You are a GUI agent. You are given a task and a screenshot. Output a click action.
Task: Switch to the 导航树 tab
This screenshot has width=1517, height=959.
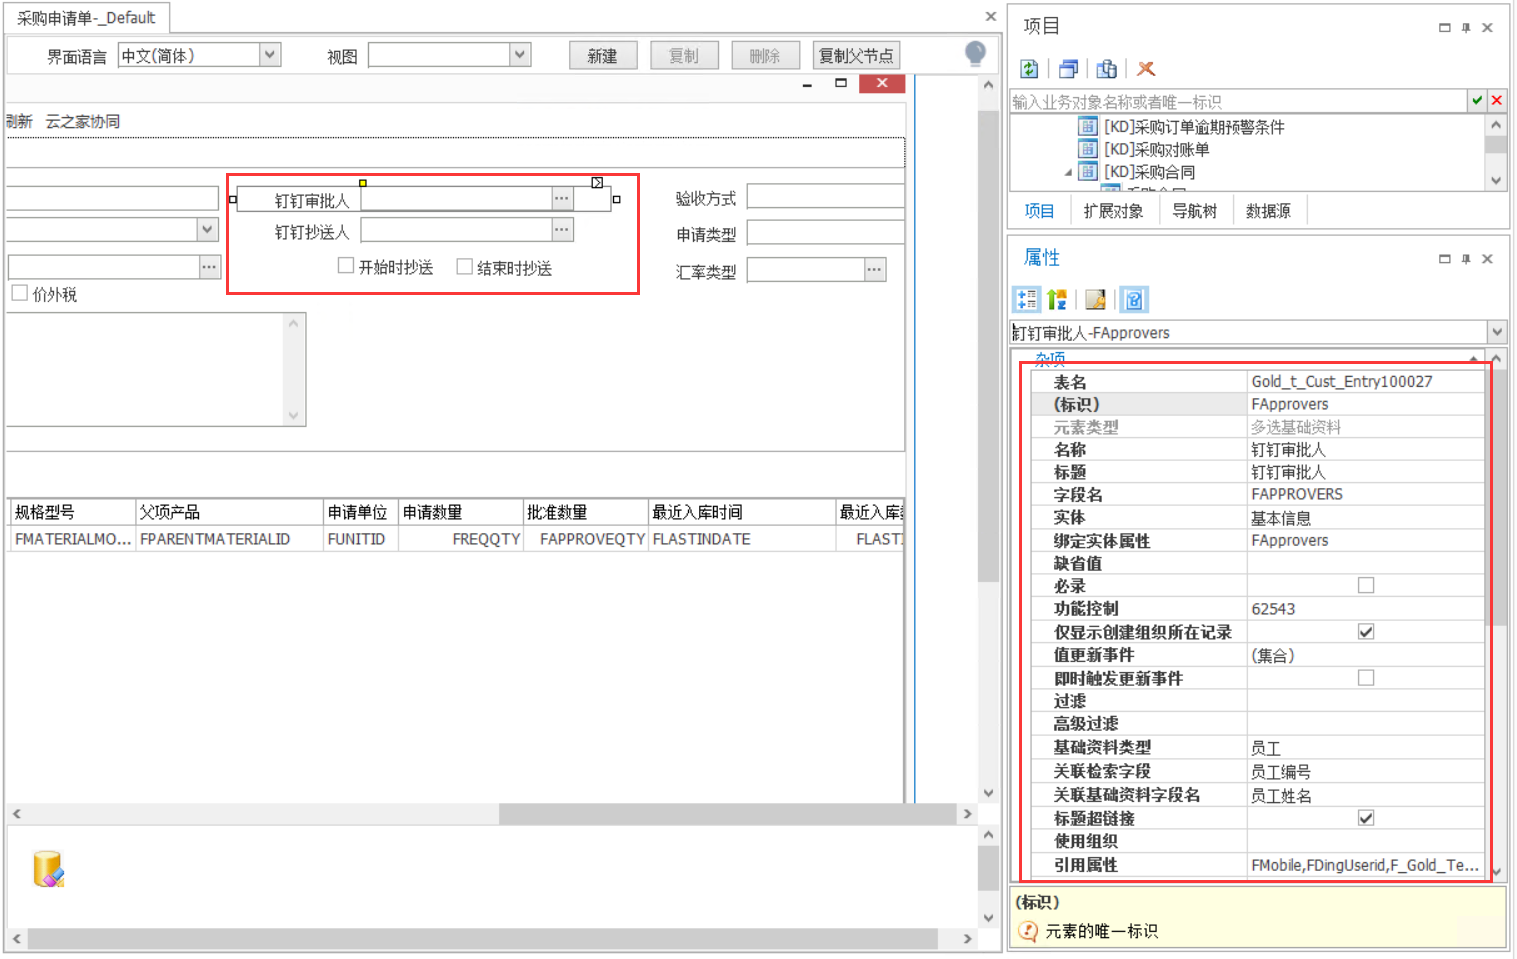[x=1194, y=211]
